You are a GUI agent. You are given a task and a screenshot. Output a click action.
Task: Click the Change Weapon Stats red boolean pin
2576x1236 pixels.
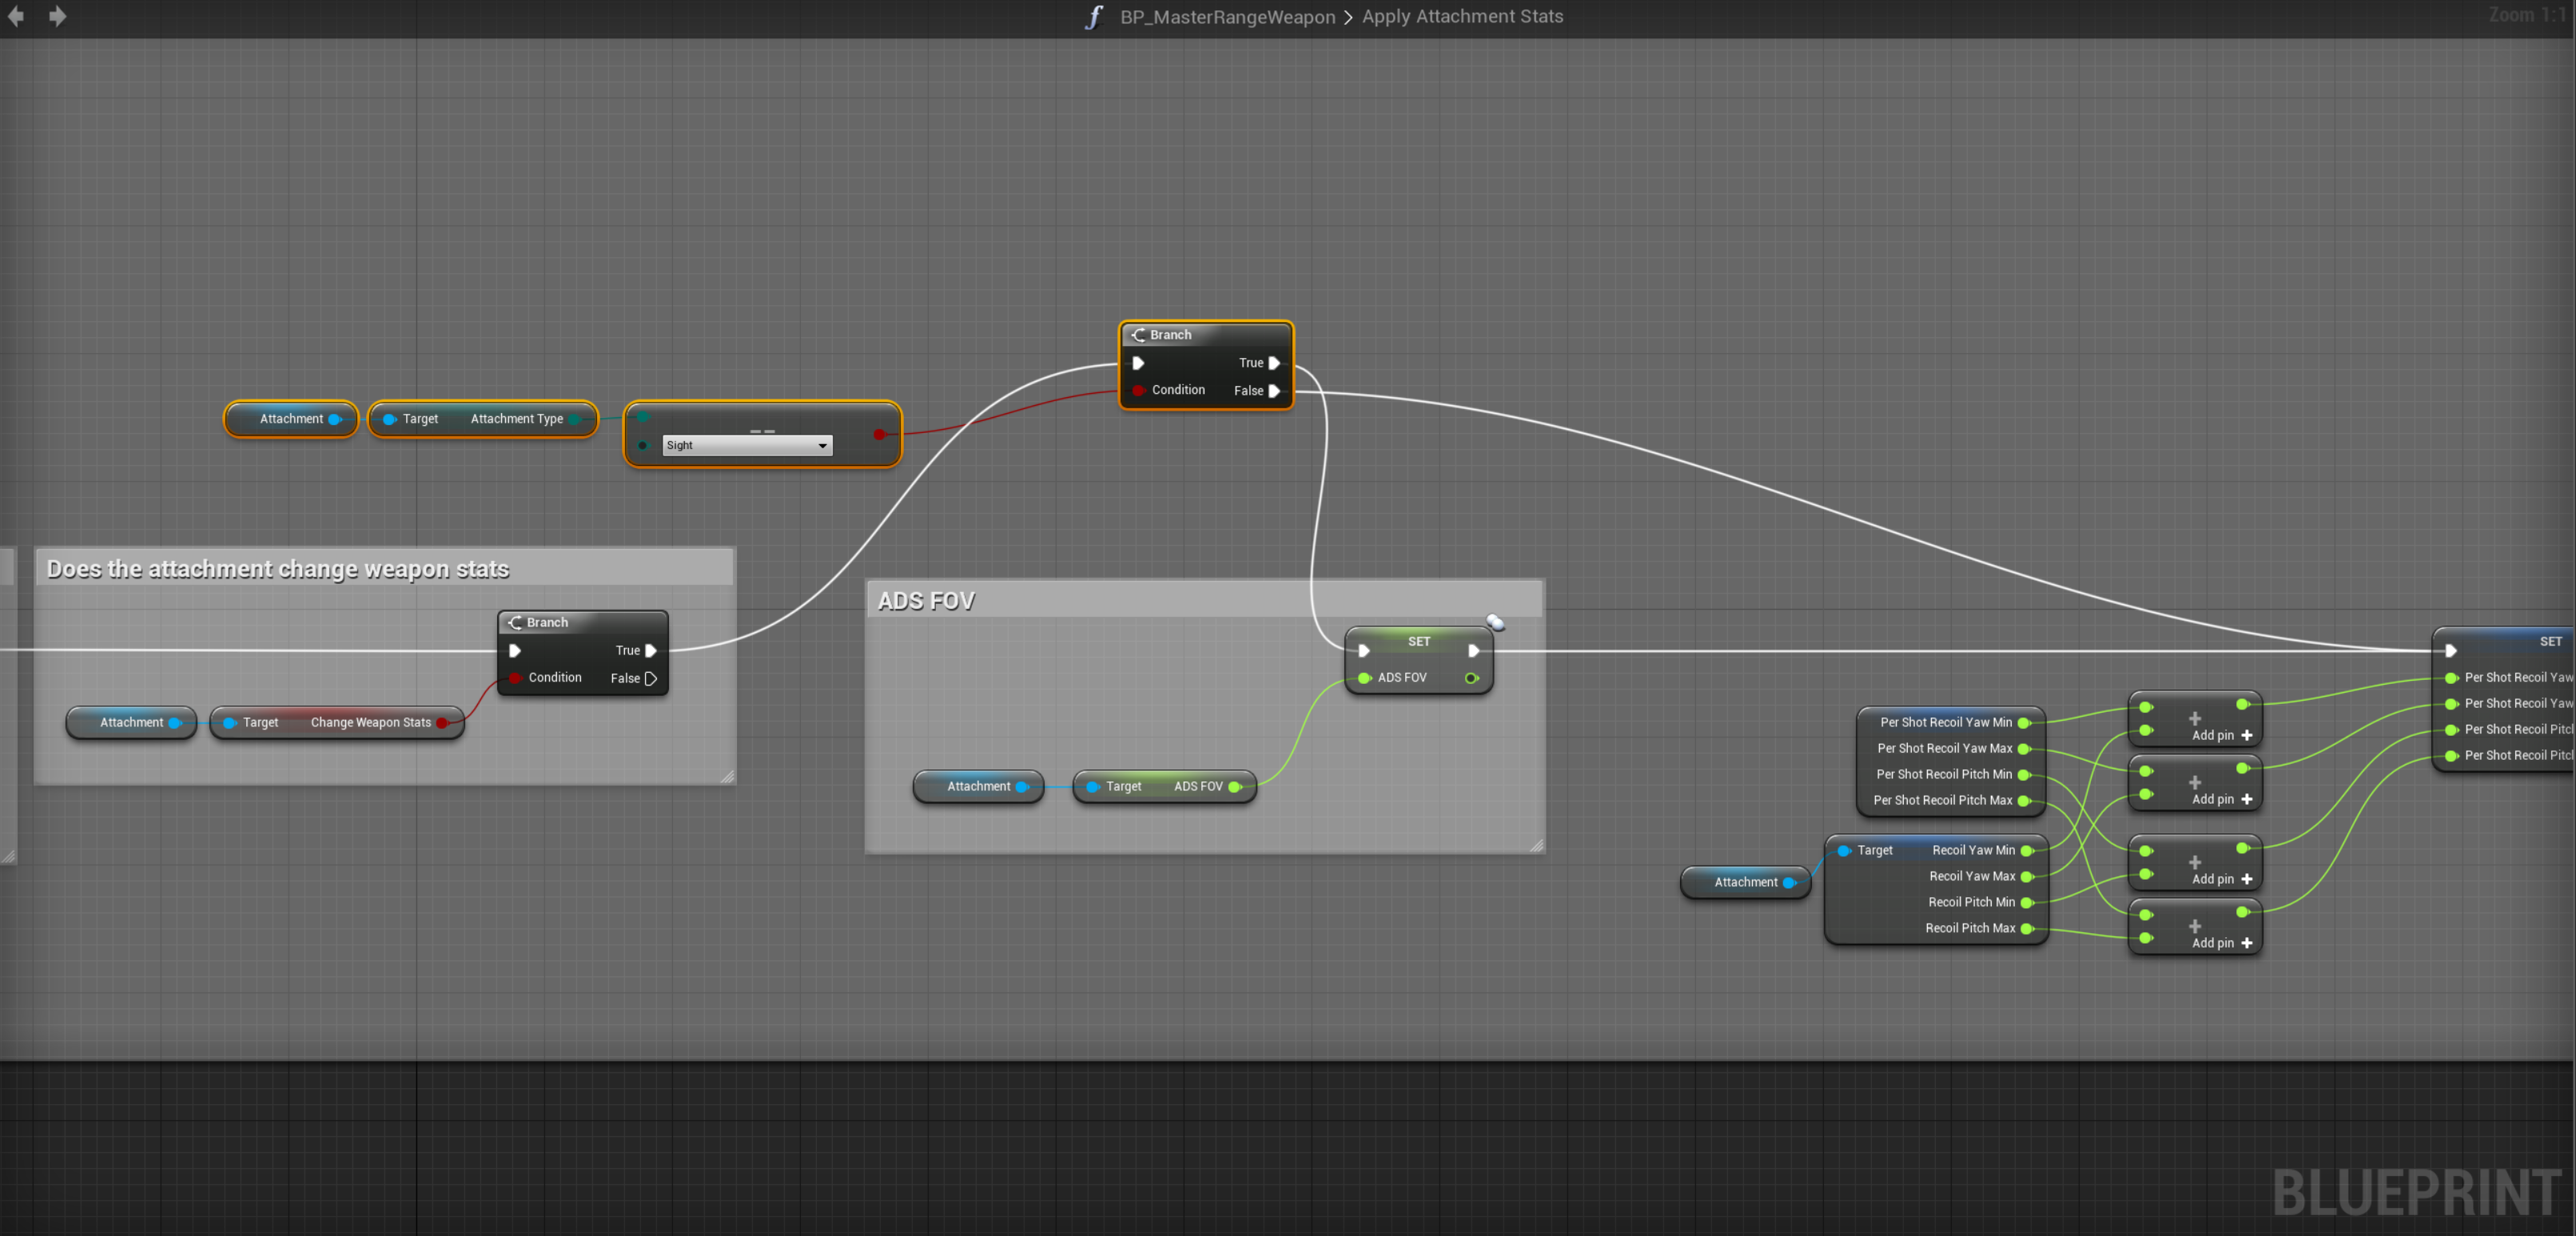coord(442,723)
